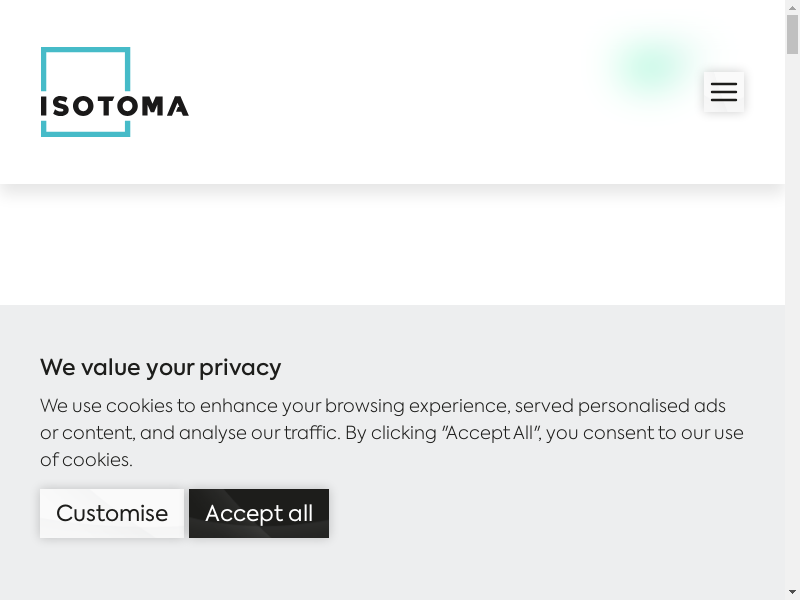800x600 pixels.
Task: Click the ISOTOMA wordmark text
Action: pyautogui.click(x=114, y=105)
